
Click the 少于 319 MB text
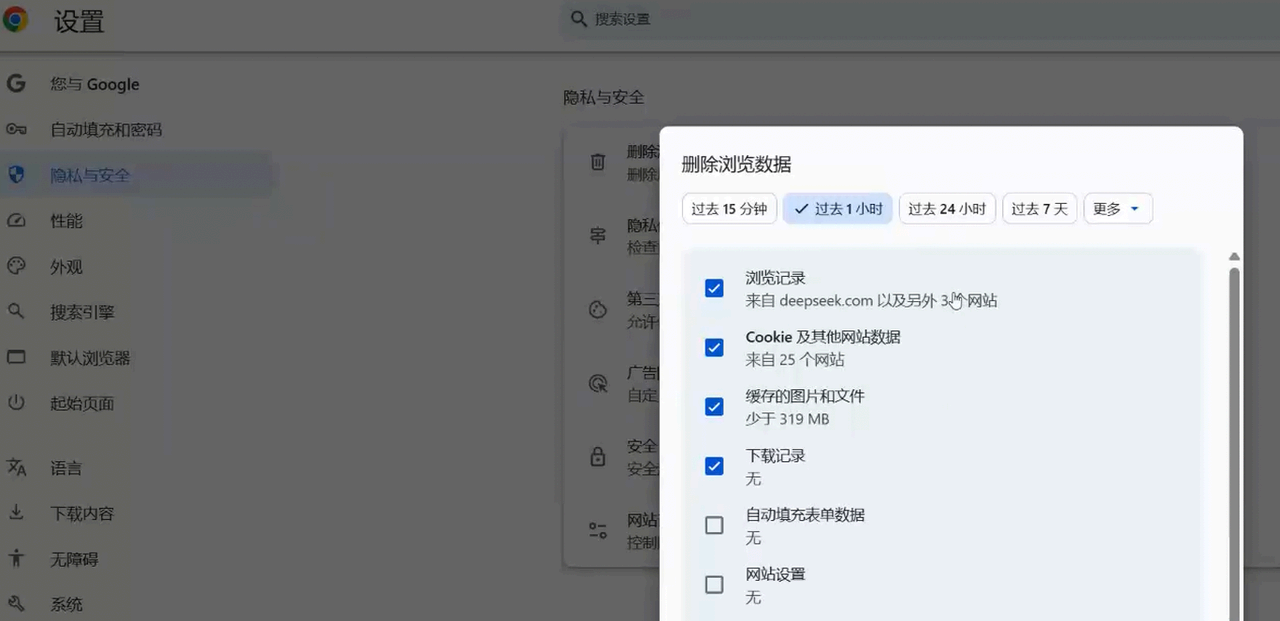pyautogui.click(x=787, y=419)
